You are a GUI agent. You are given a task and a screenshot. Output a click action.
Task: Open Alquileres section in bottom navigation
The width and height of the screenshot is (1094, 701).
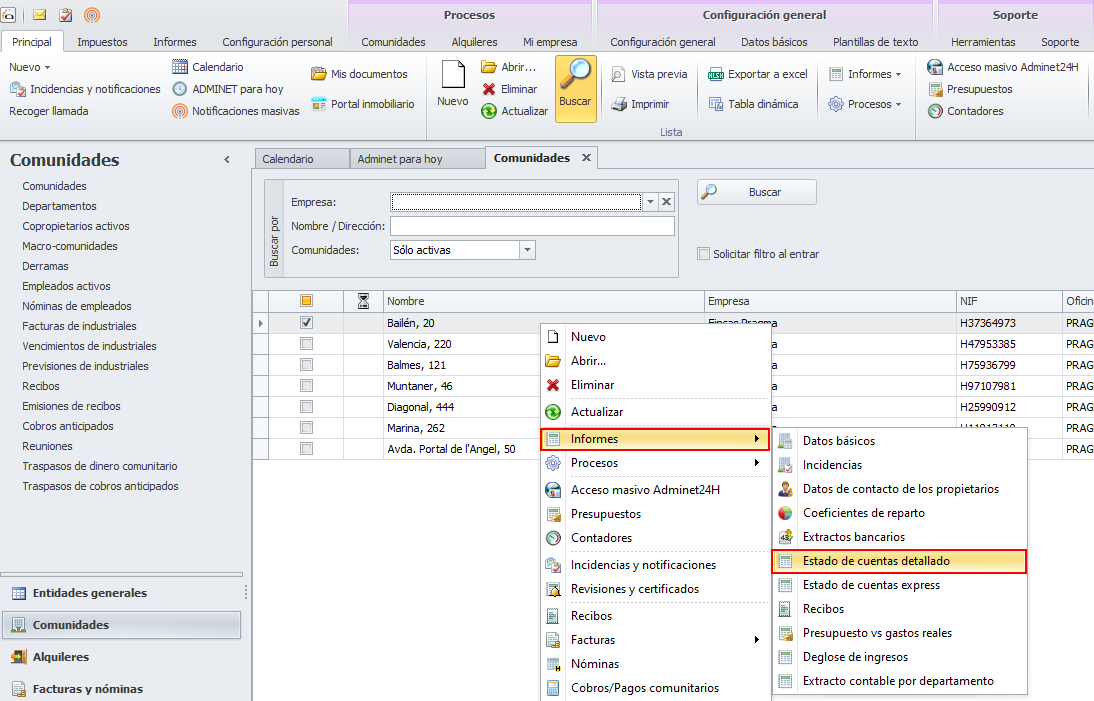coord(61,657)
